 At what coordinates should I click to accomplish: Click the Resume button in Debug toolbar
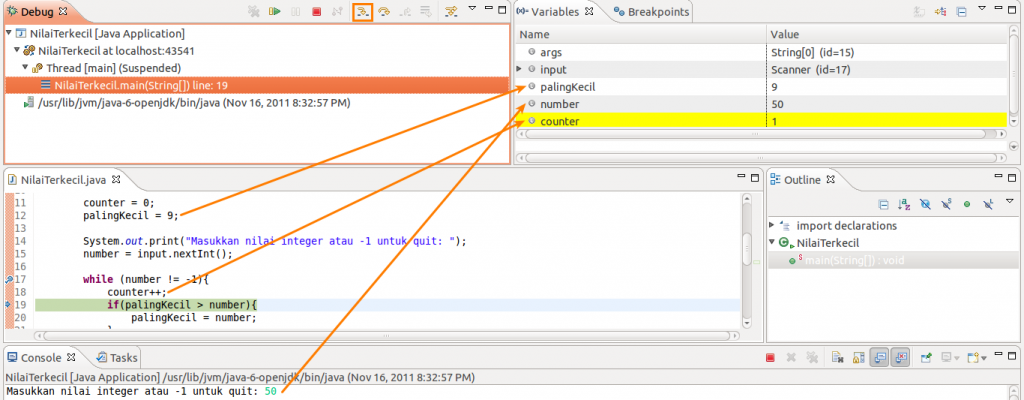275,11
